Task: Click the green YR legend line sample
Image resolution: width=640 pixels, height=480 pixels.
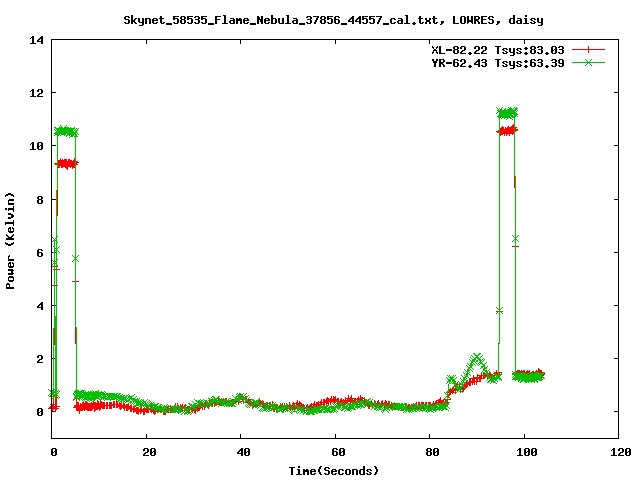Action: tap(588, 62)
